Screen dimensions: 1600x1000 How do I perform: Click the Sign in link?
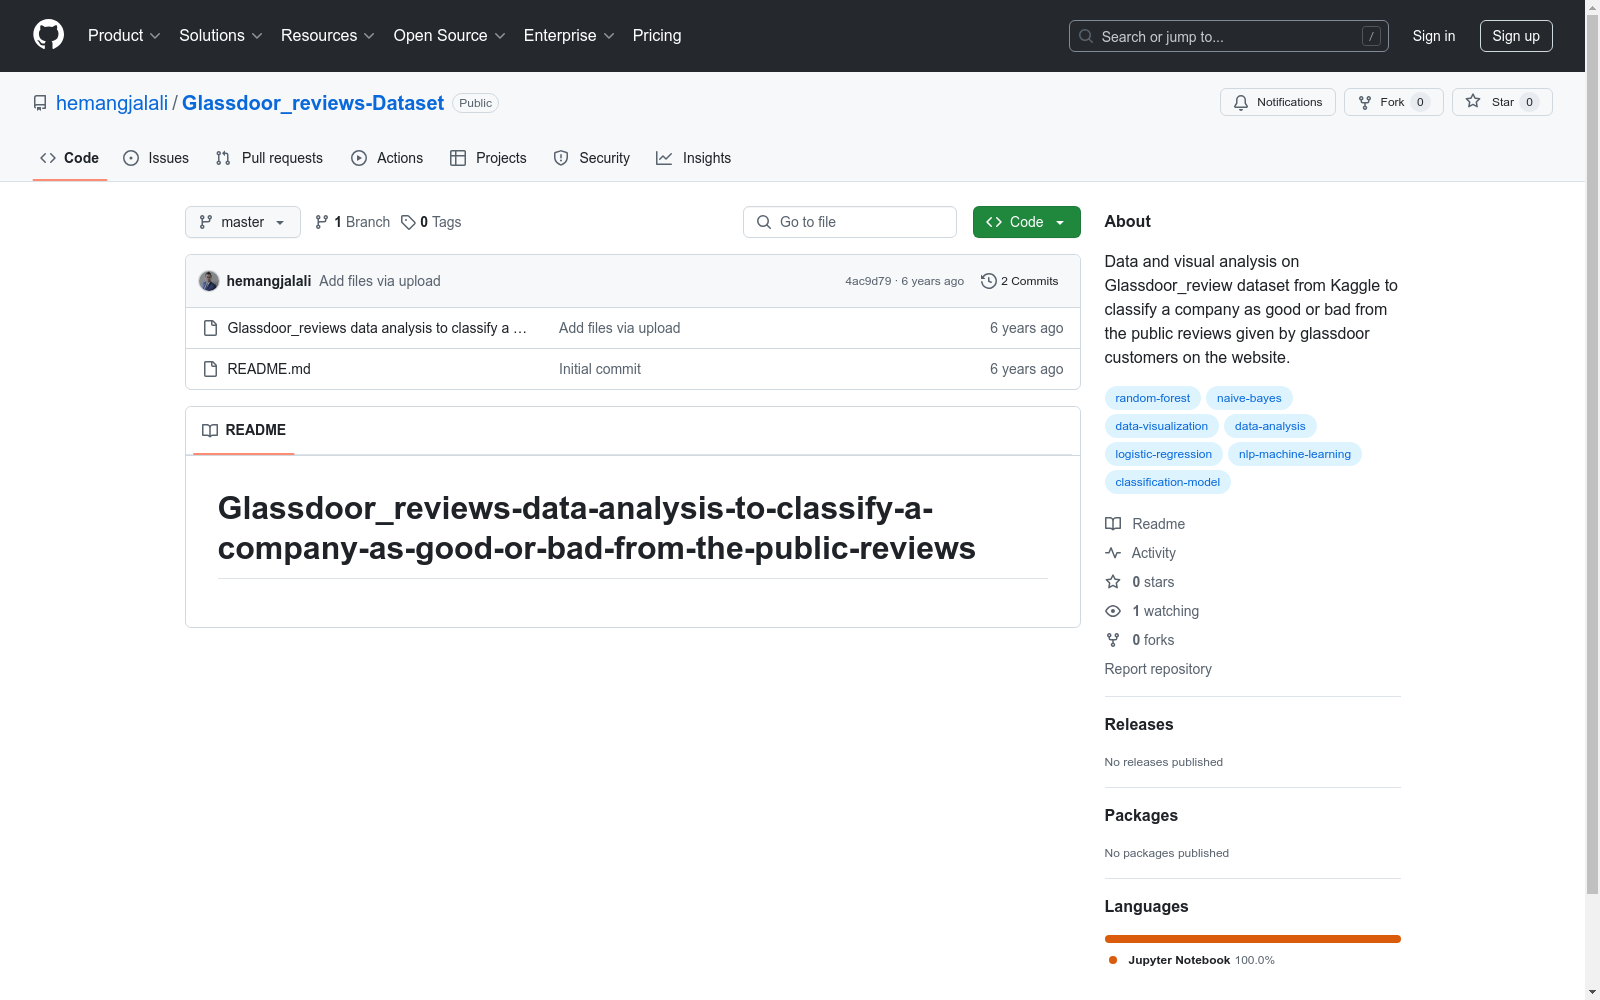point(1434,36)
